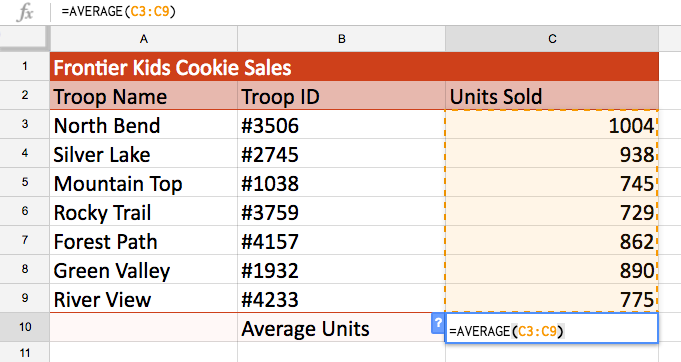Click the fx function icon

click(x=25, y=12)
